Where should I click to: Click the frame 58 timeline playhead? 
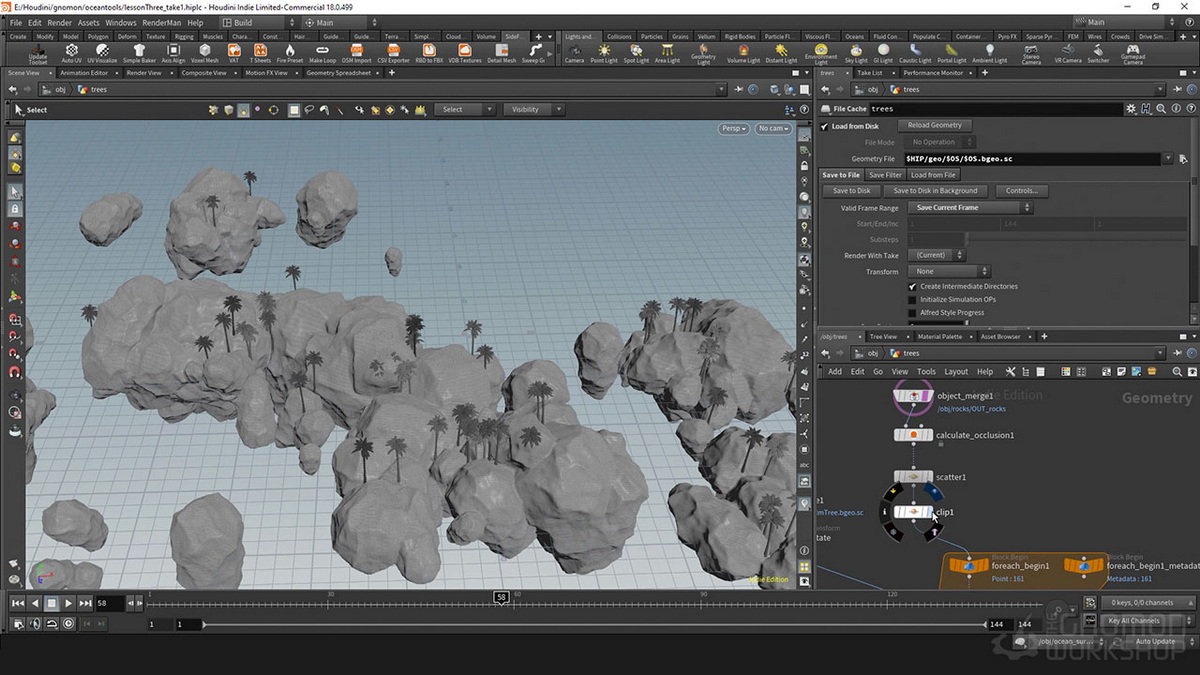click(502, 597)
